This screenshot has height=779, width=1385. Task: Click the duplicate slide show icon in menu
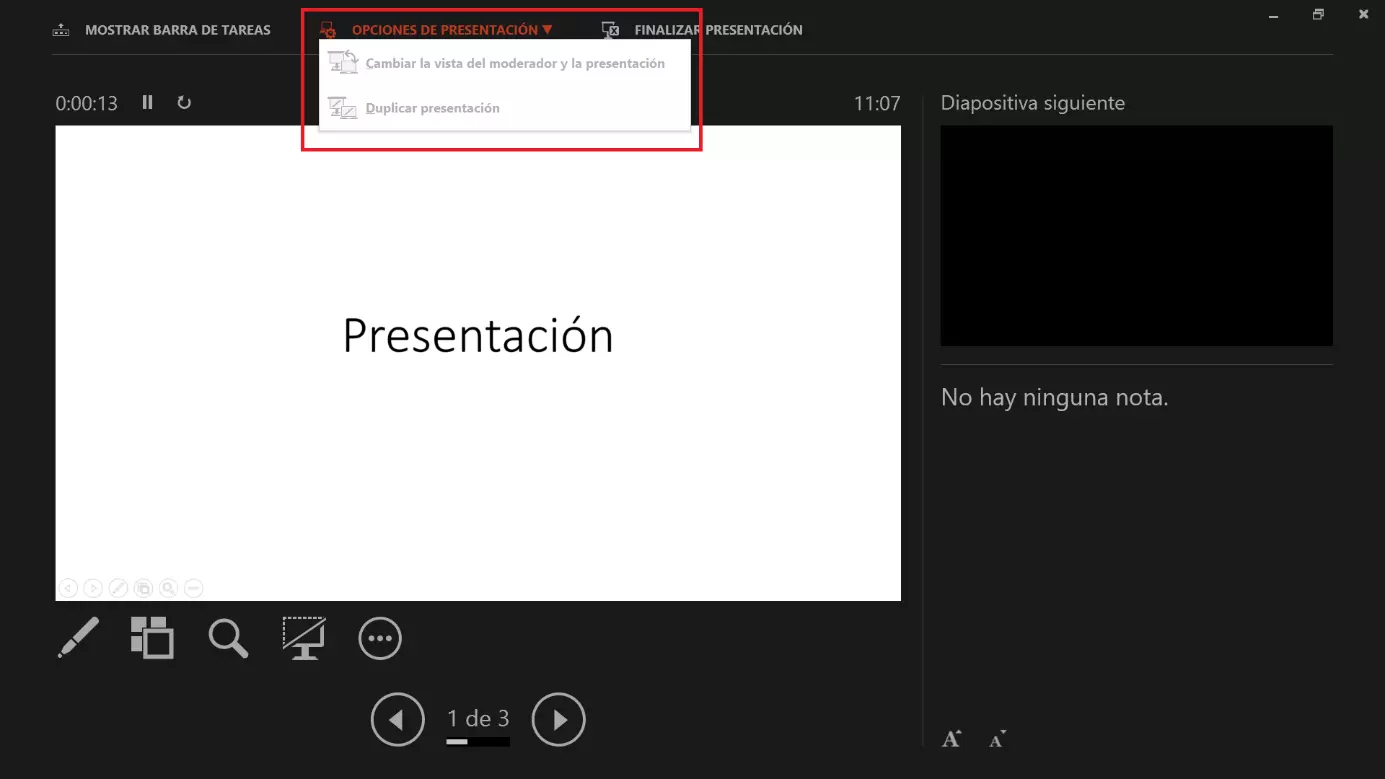pos(343,107)
